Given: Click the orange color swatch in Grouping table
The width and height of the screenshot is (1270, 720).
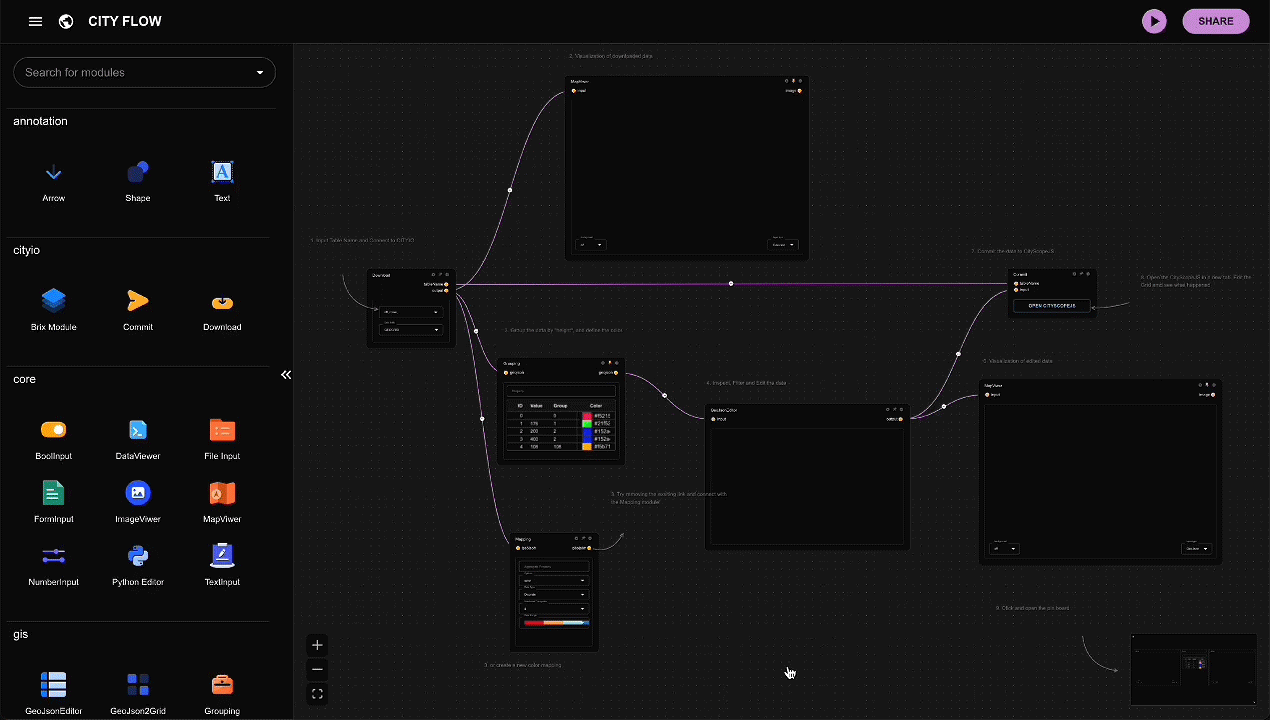Looking at the screenshot, I should click(587, 447).
